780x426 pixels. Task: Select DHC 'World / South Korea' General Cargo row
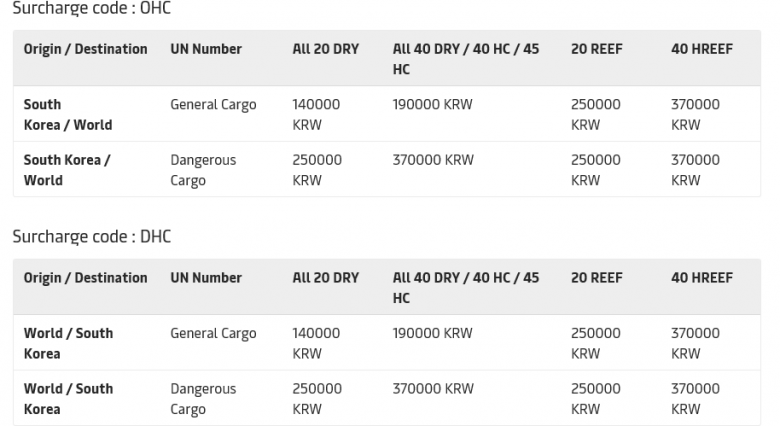point(387,343)
